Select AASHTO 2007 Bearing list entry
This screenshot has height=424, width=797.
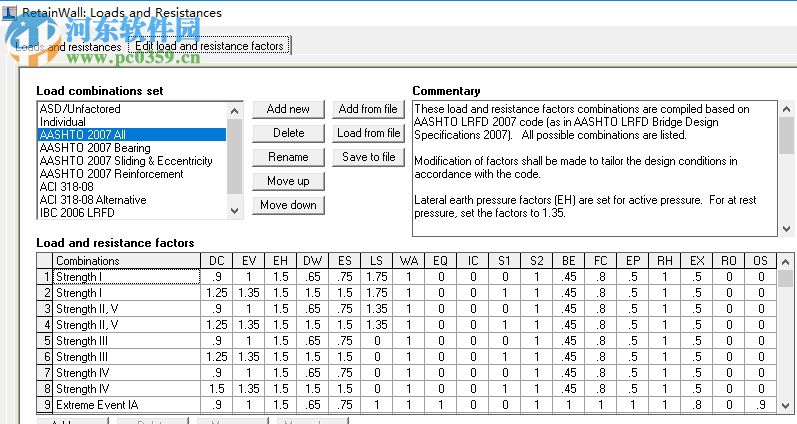click(132, 148)
